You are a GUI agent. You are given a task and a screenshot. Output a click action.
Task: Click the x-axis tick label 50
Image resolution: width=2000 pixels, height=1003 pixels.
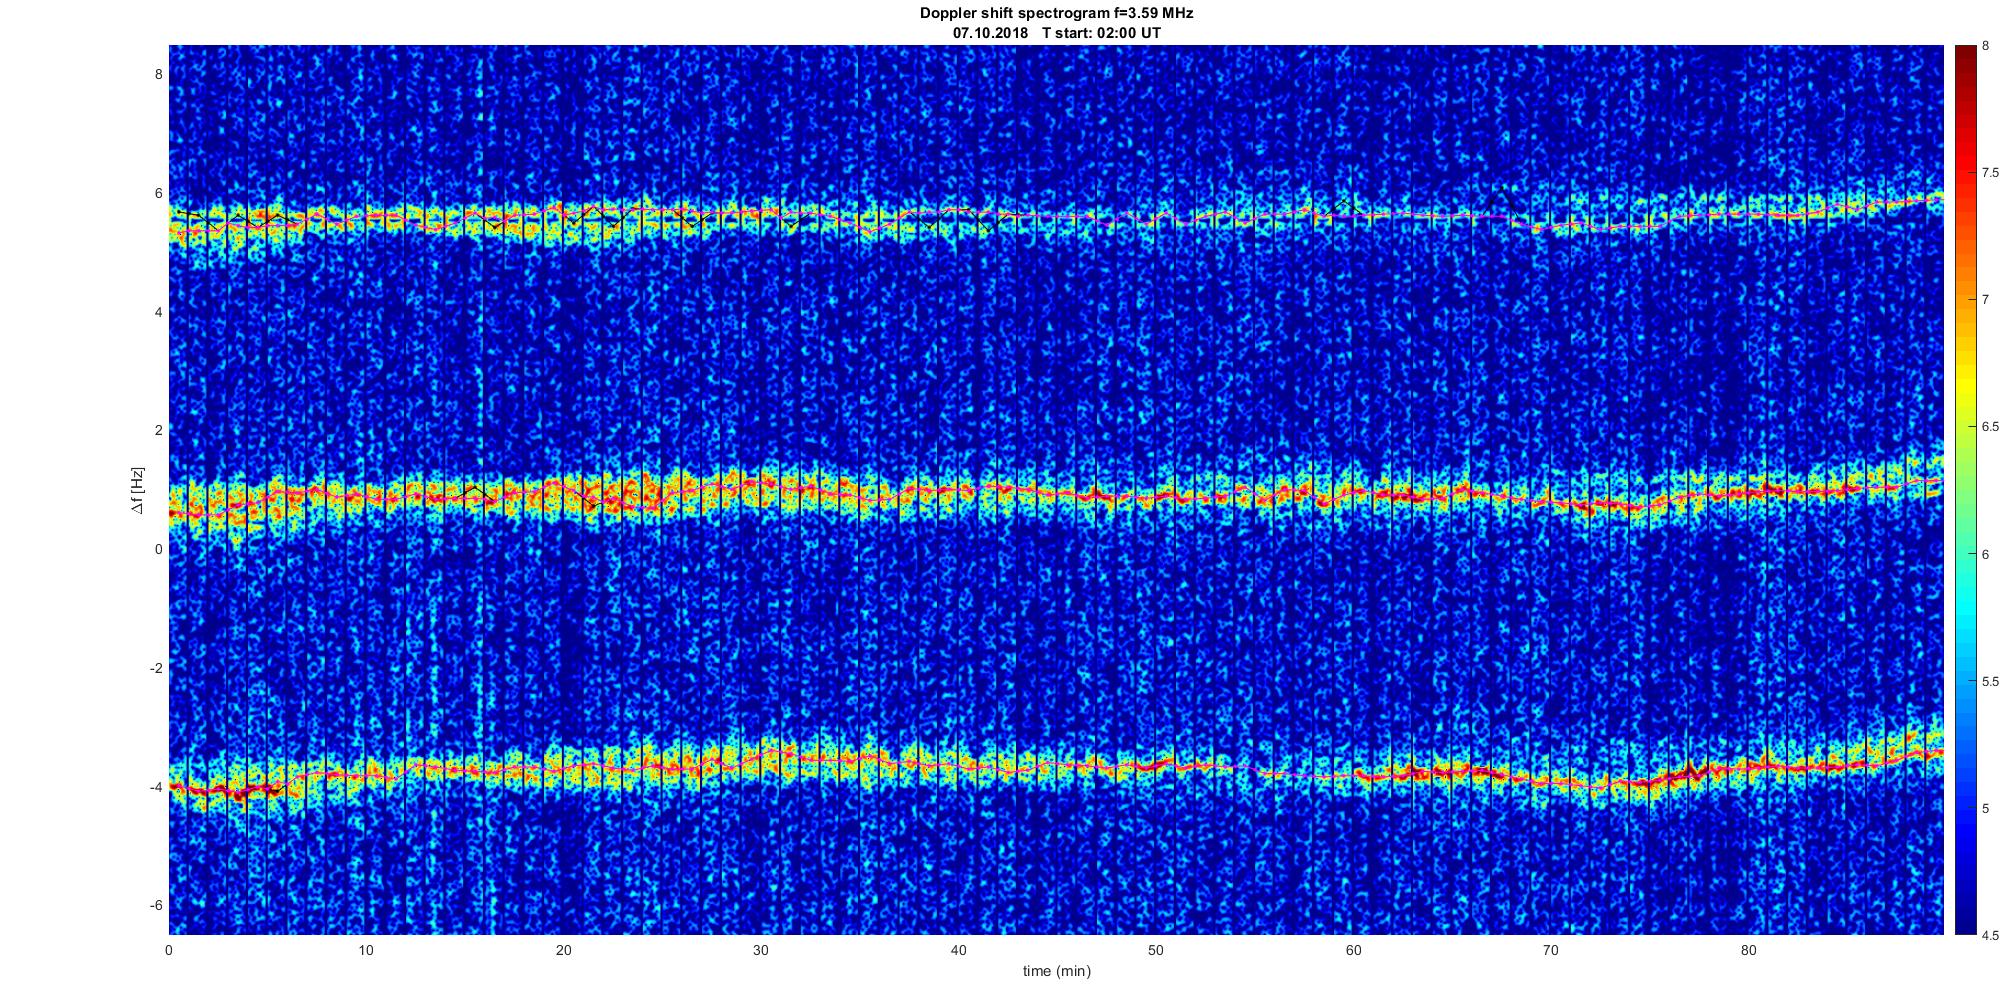pos(1155,951)
